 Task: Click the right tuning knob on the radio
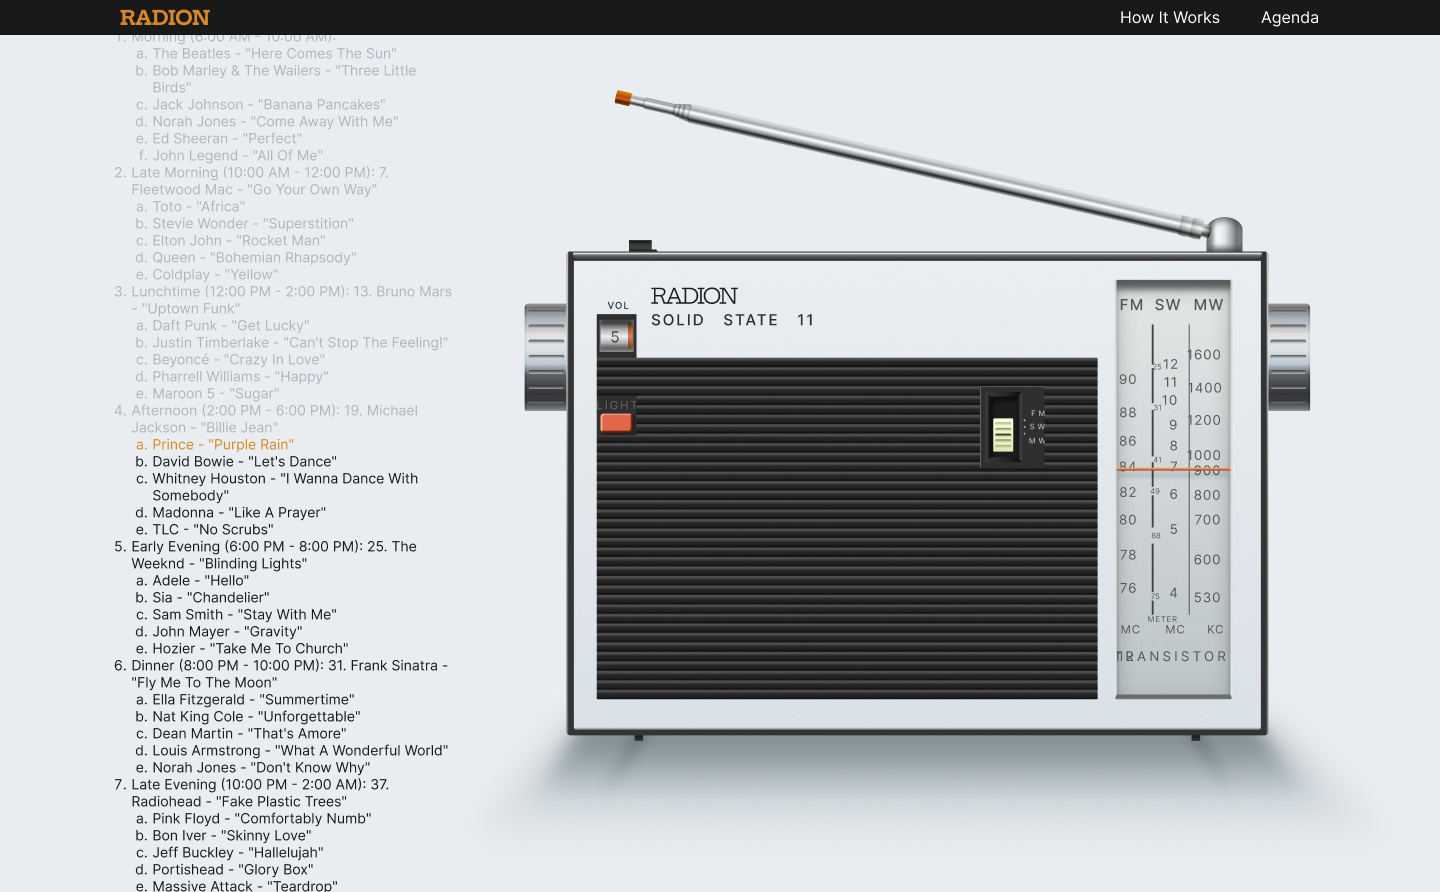click(x=1288, y=357)
